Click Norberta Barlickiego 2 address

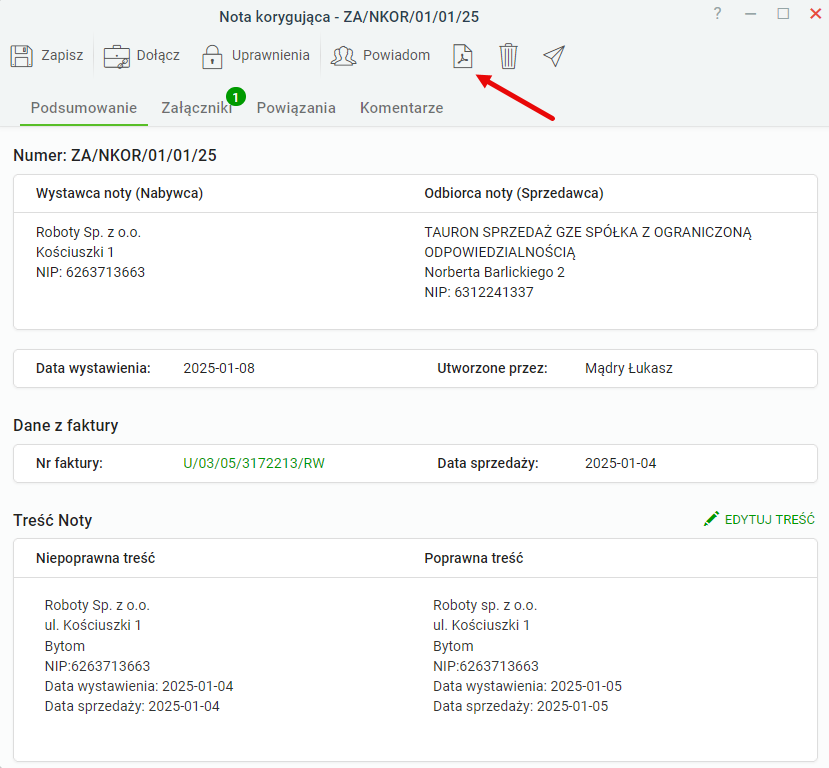click(x=494, y=272)
